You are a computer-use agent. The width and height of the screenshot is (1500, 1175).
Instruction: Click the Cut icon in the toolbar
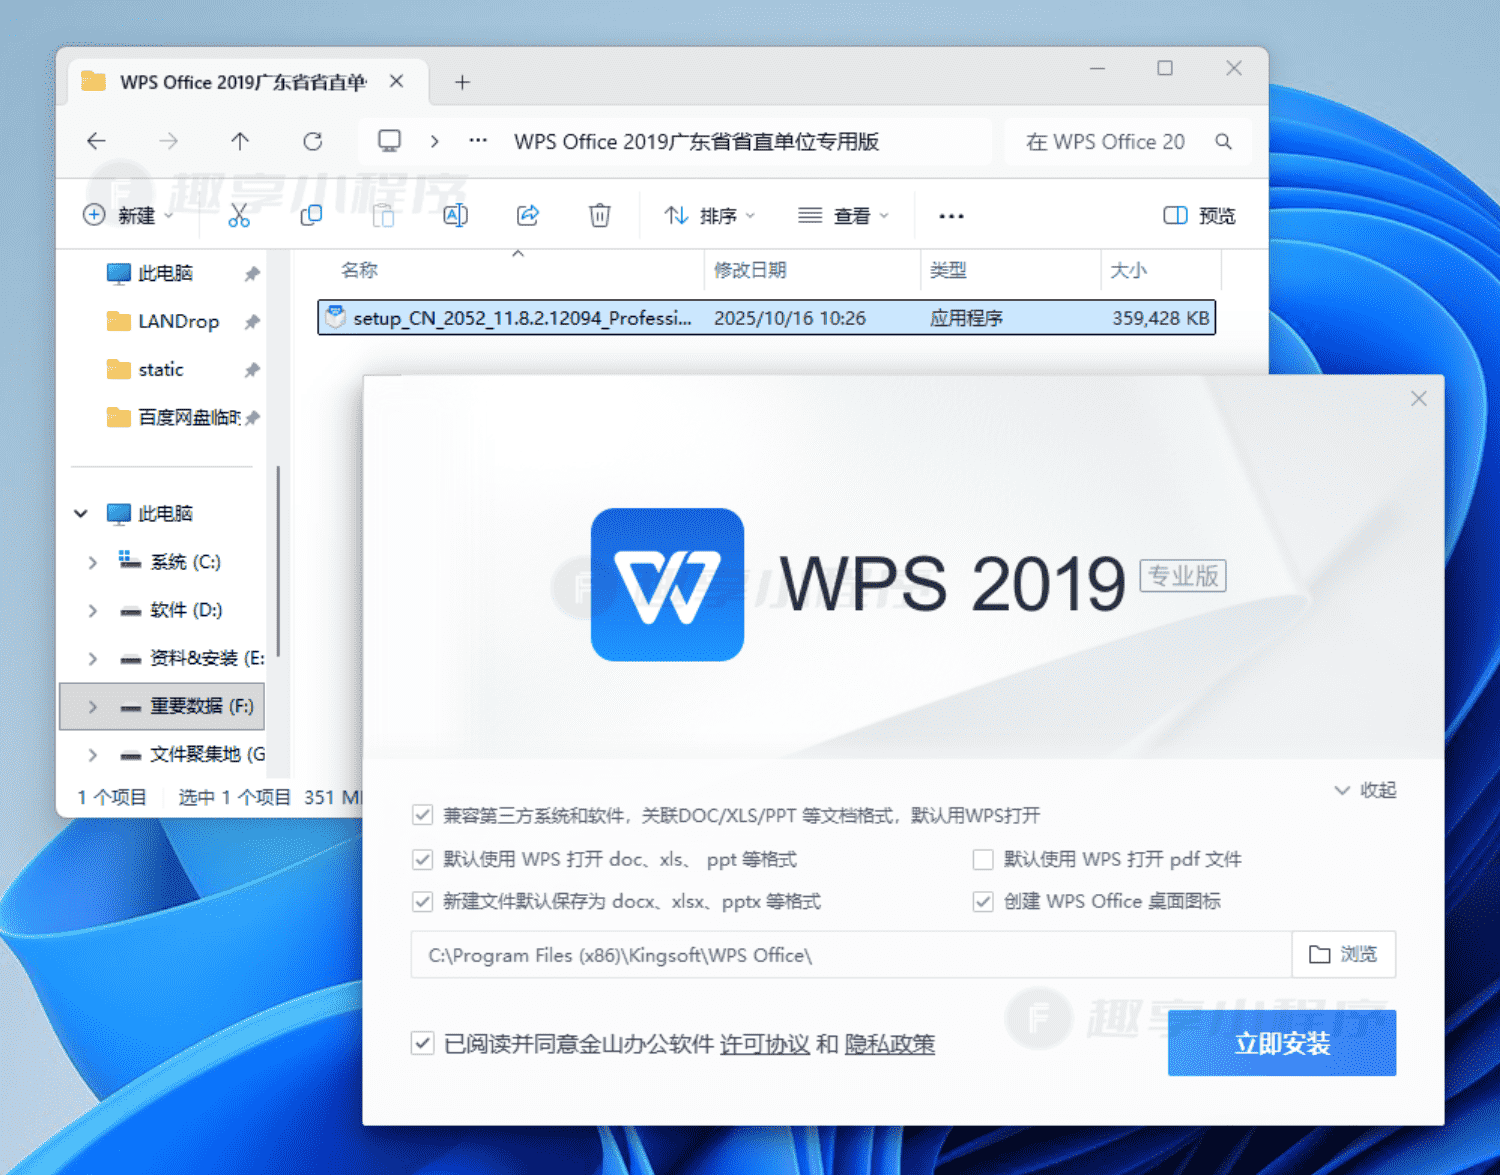(x=238, y=215)
